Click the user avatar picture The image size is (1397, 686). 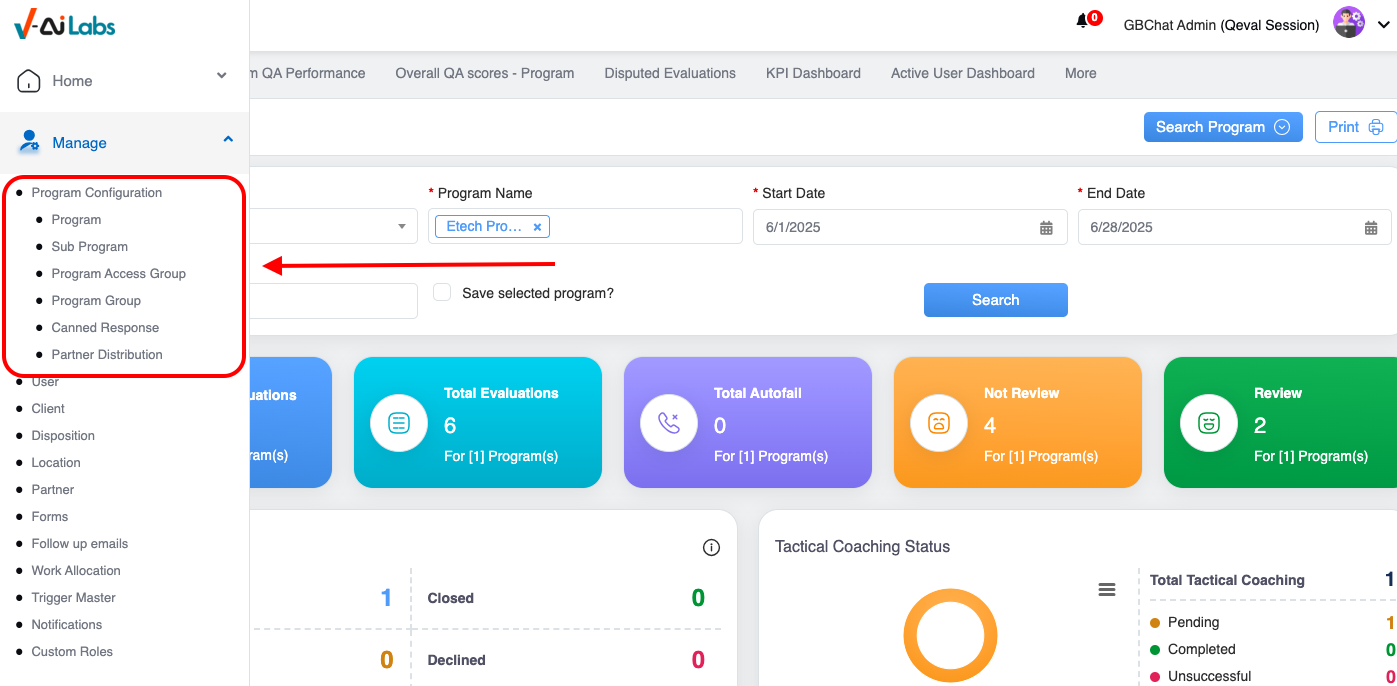click(1349, 23)
